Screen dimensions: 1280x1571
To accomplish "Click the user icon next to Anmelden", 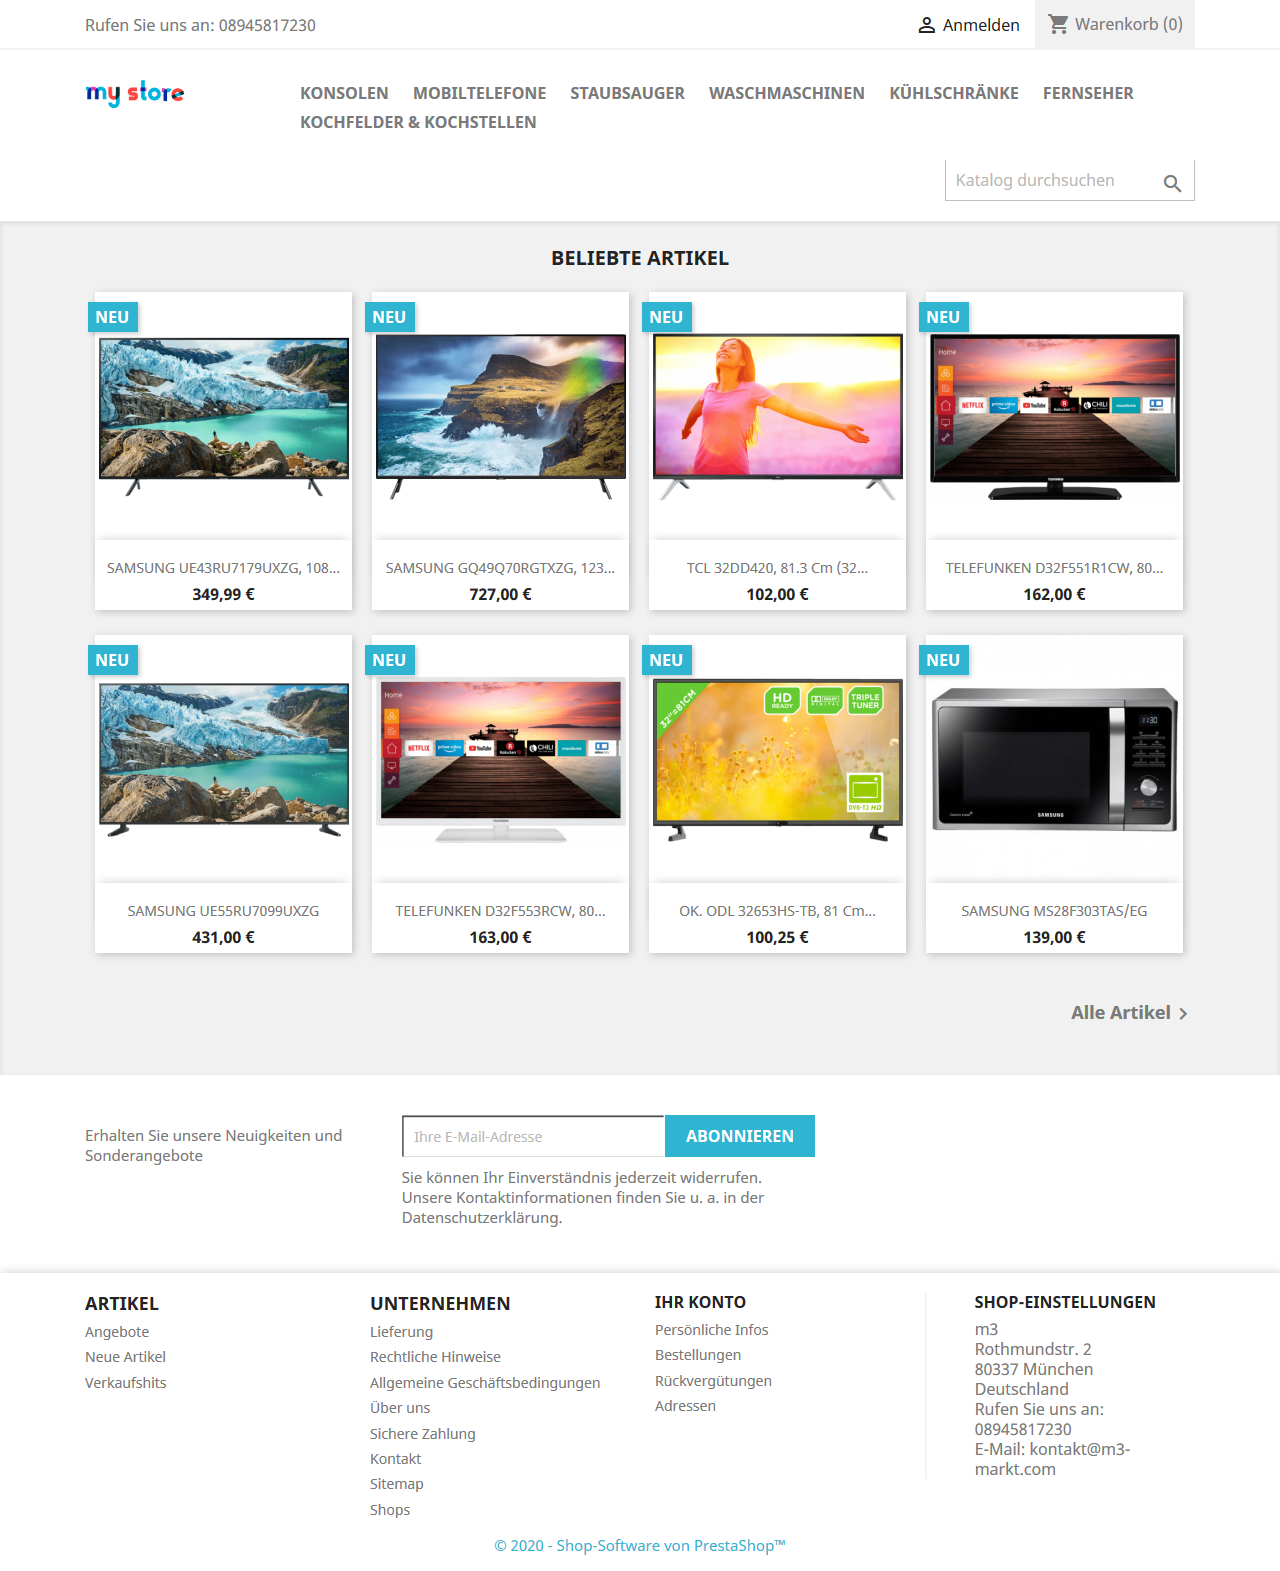I will pos(927,25).
